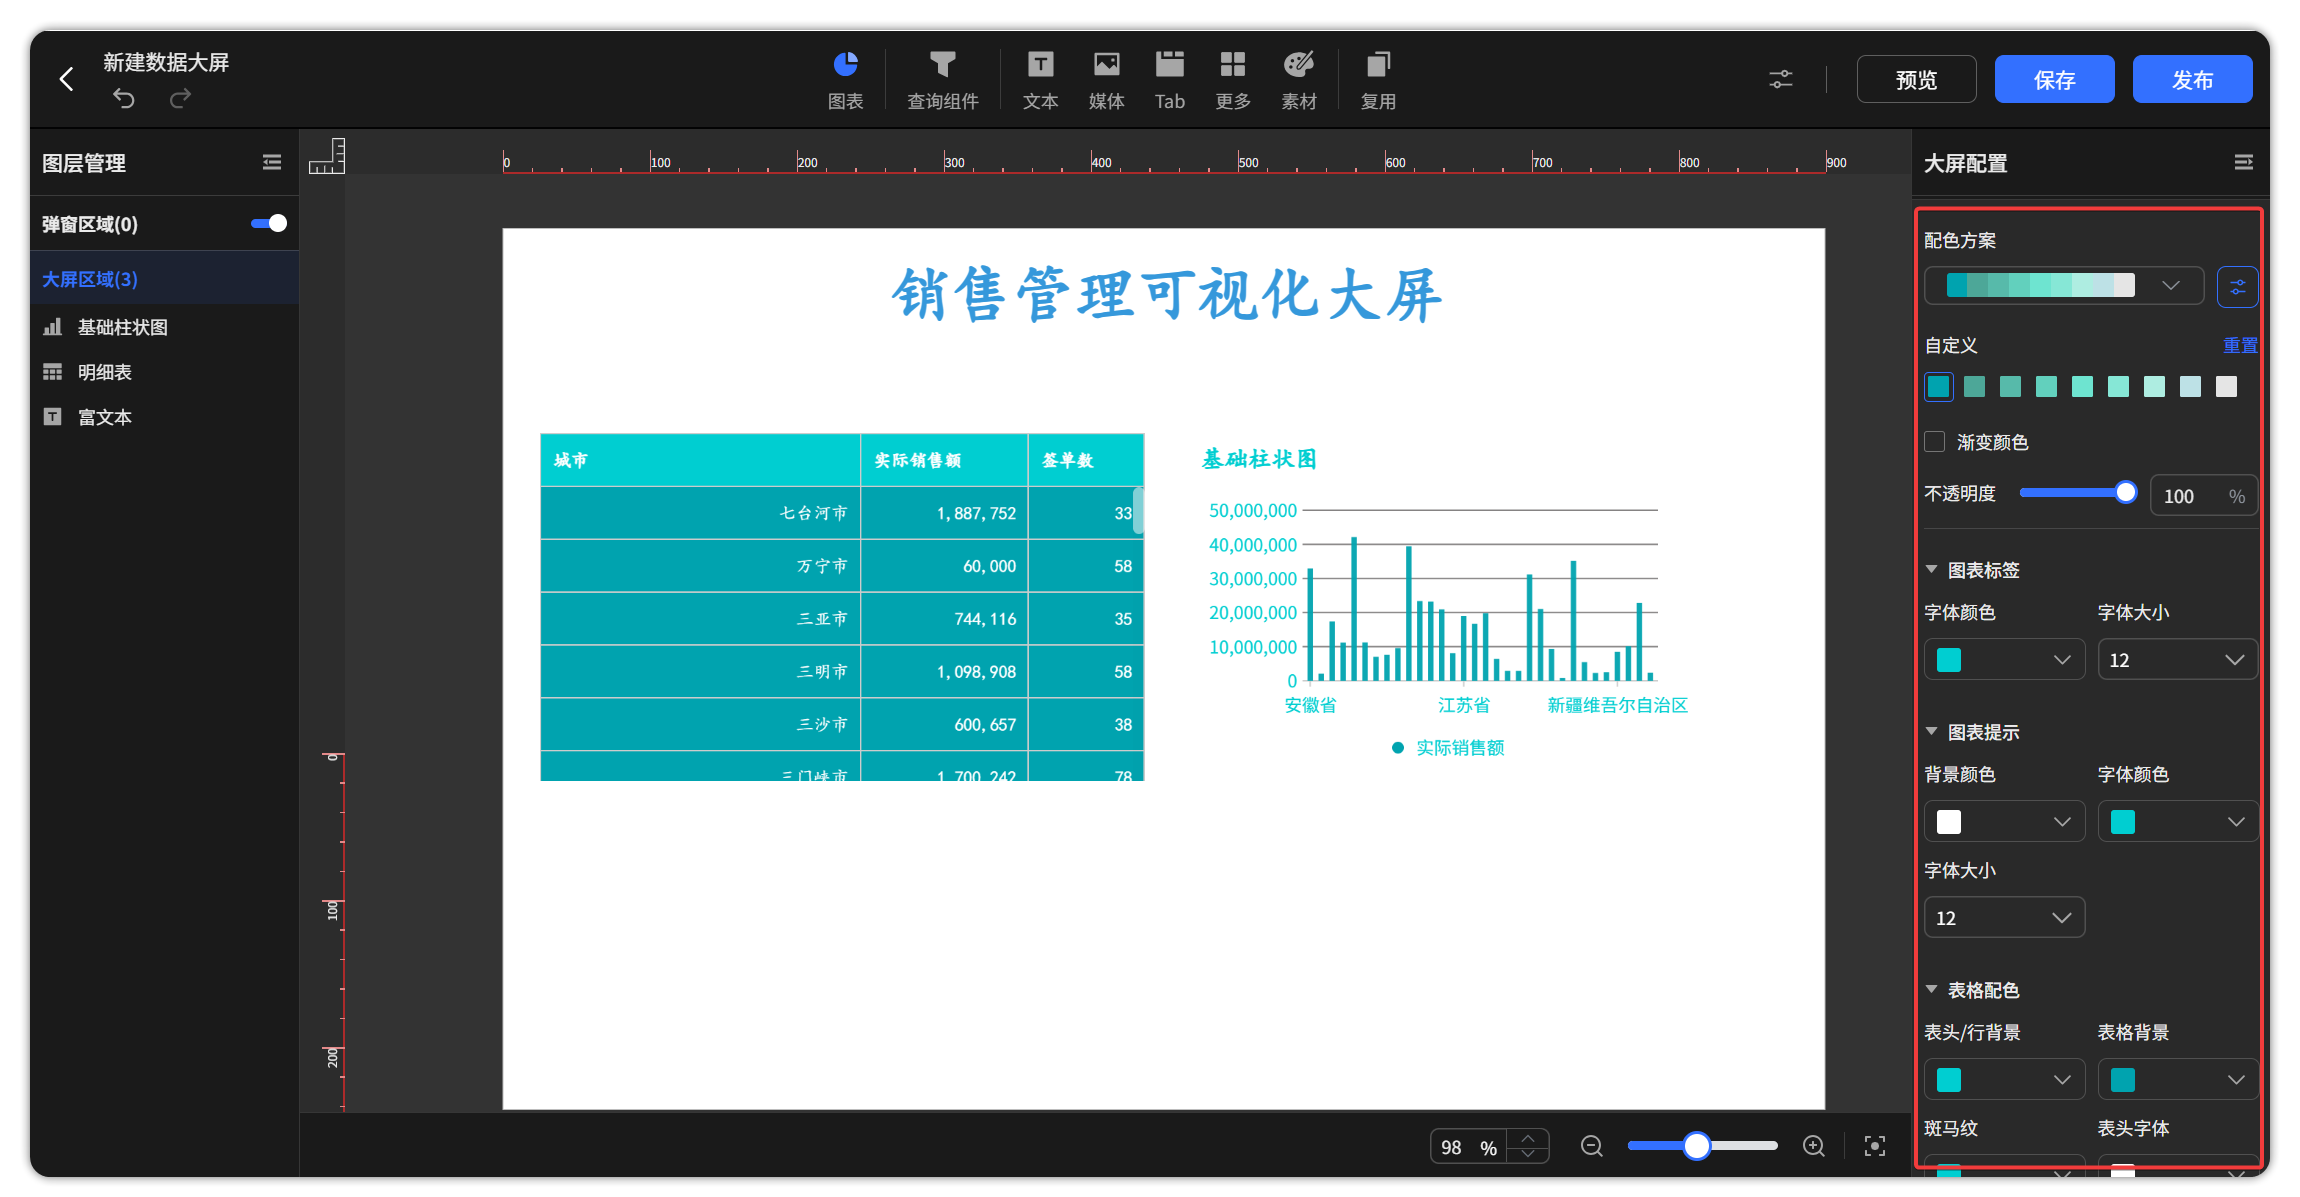Collapse the 表格配色 section
2300x1197 pixels.
(1932, 989)
